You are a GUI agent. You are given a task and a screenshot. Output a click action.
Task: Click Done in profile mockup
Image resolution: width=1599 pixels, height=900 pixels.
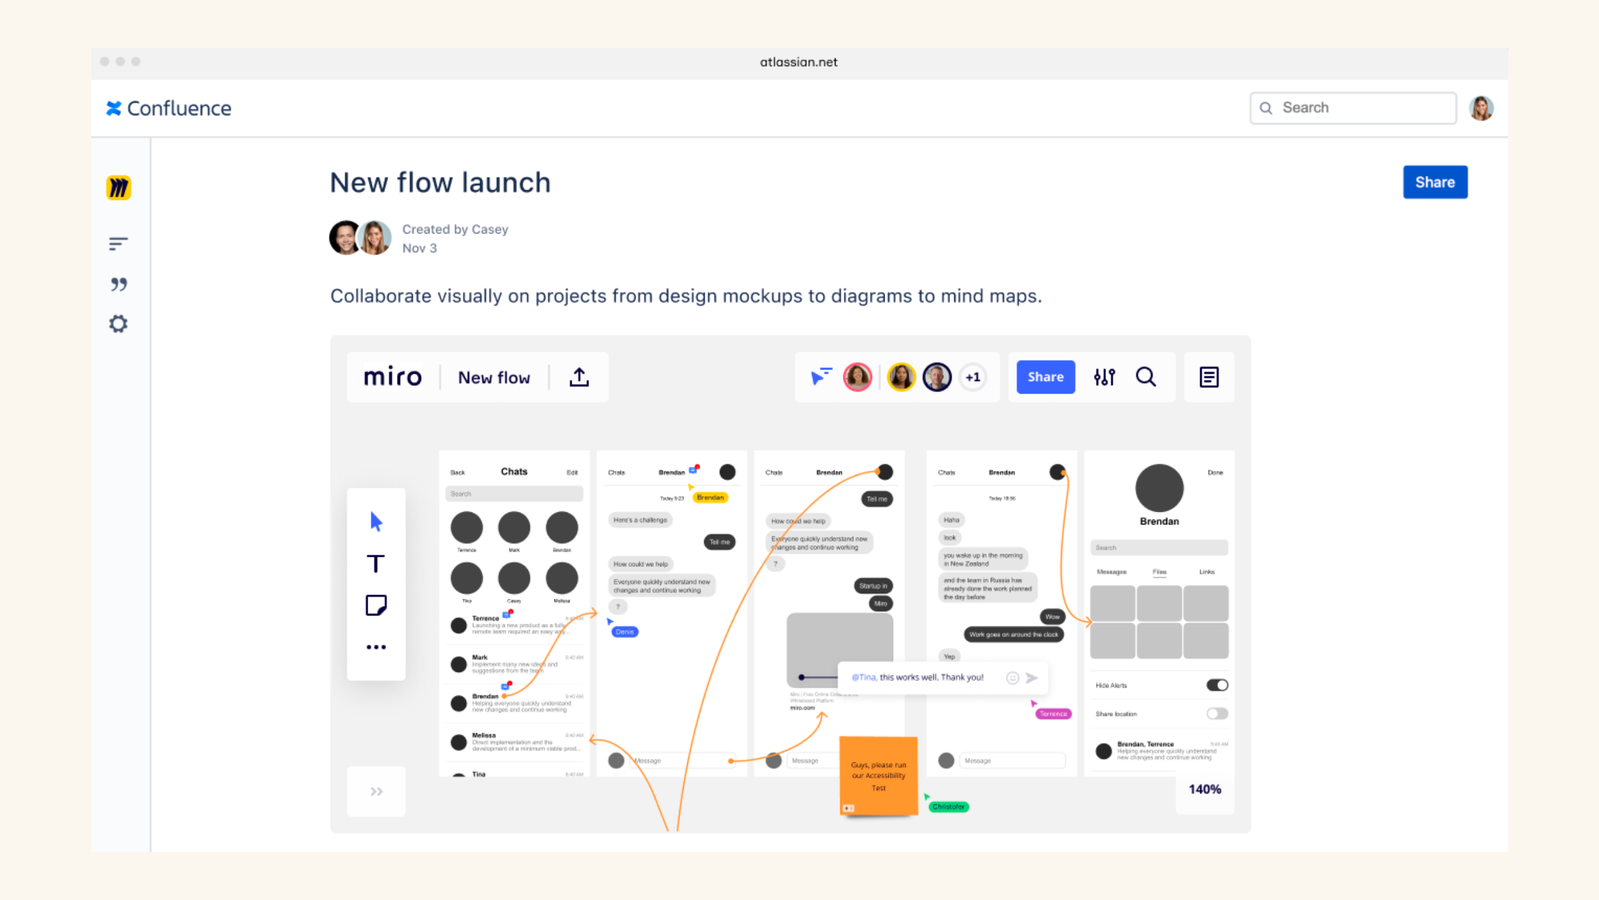pos(1214,472)
